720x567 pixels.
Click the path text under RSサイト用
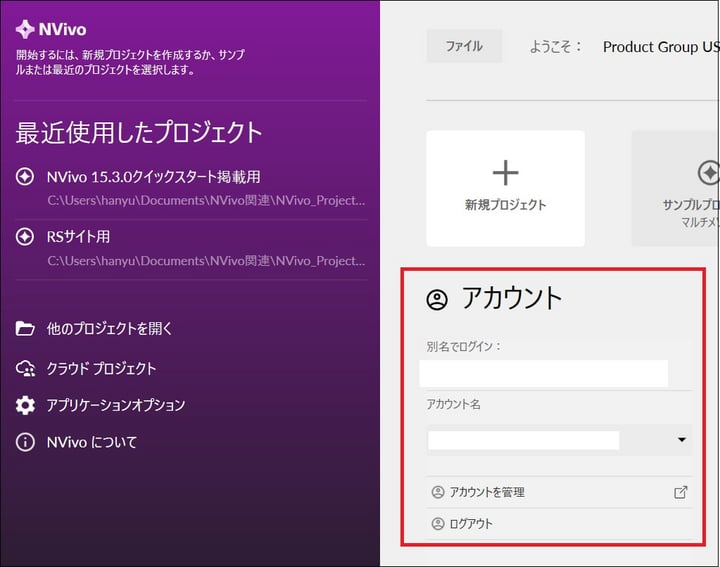206,261
